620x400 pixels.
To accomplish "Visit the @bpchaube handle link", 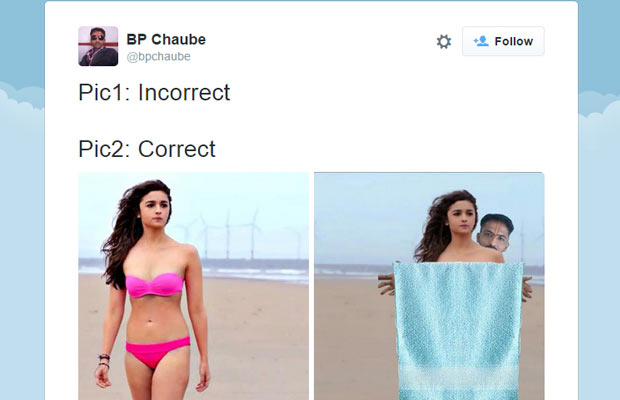I will (x=159, y=57).
